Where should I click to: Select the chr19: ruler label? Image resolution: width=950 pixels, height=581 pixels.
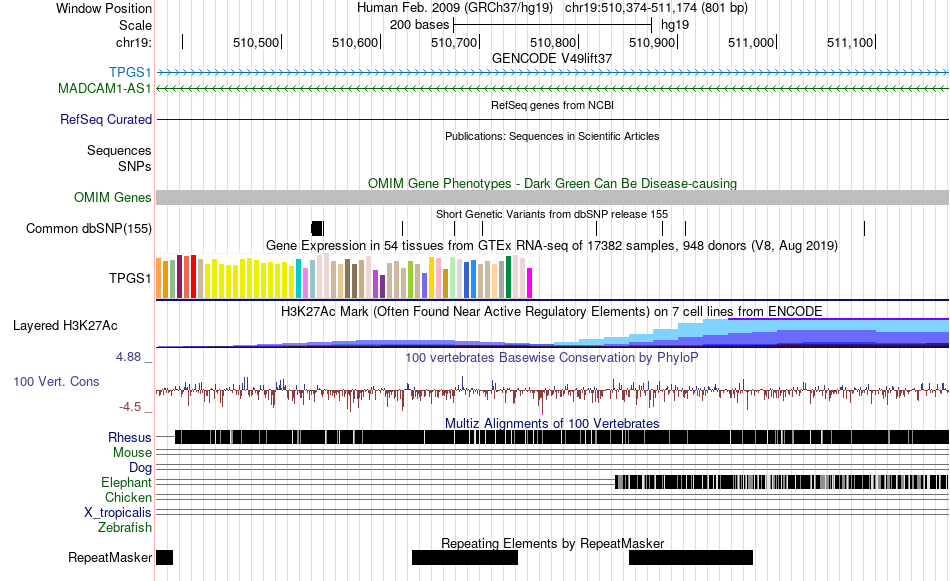[134, 42]
